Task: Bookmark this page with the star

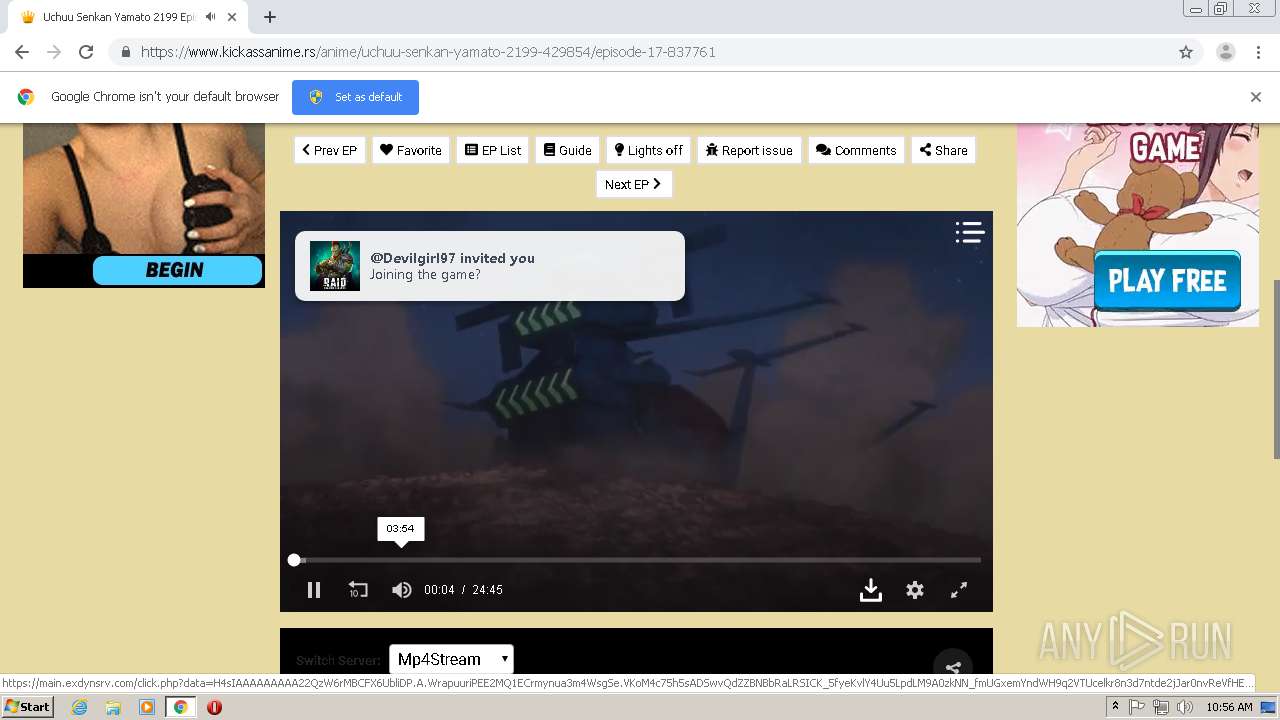Action: [x=1186, y=52]
